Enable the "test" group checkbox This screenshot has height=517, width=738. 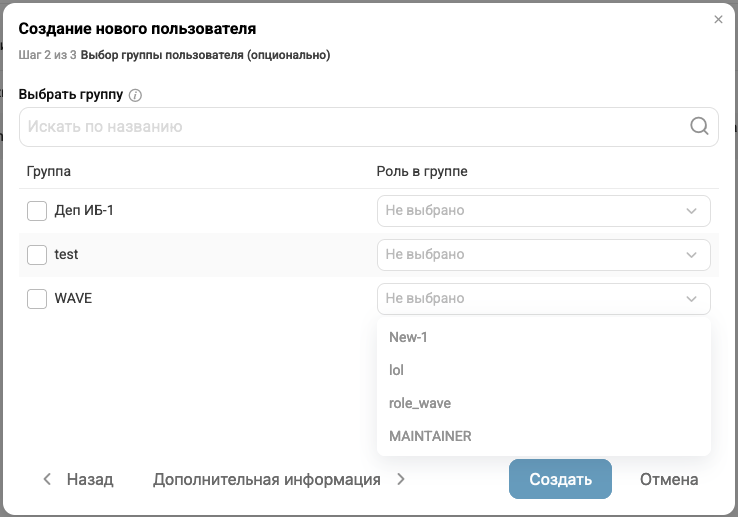coord(37,255)
